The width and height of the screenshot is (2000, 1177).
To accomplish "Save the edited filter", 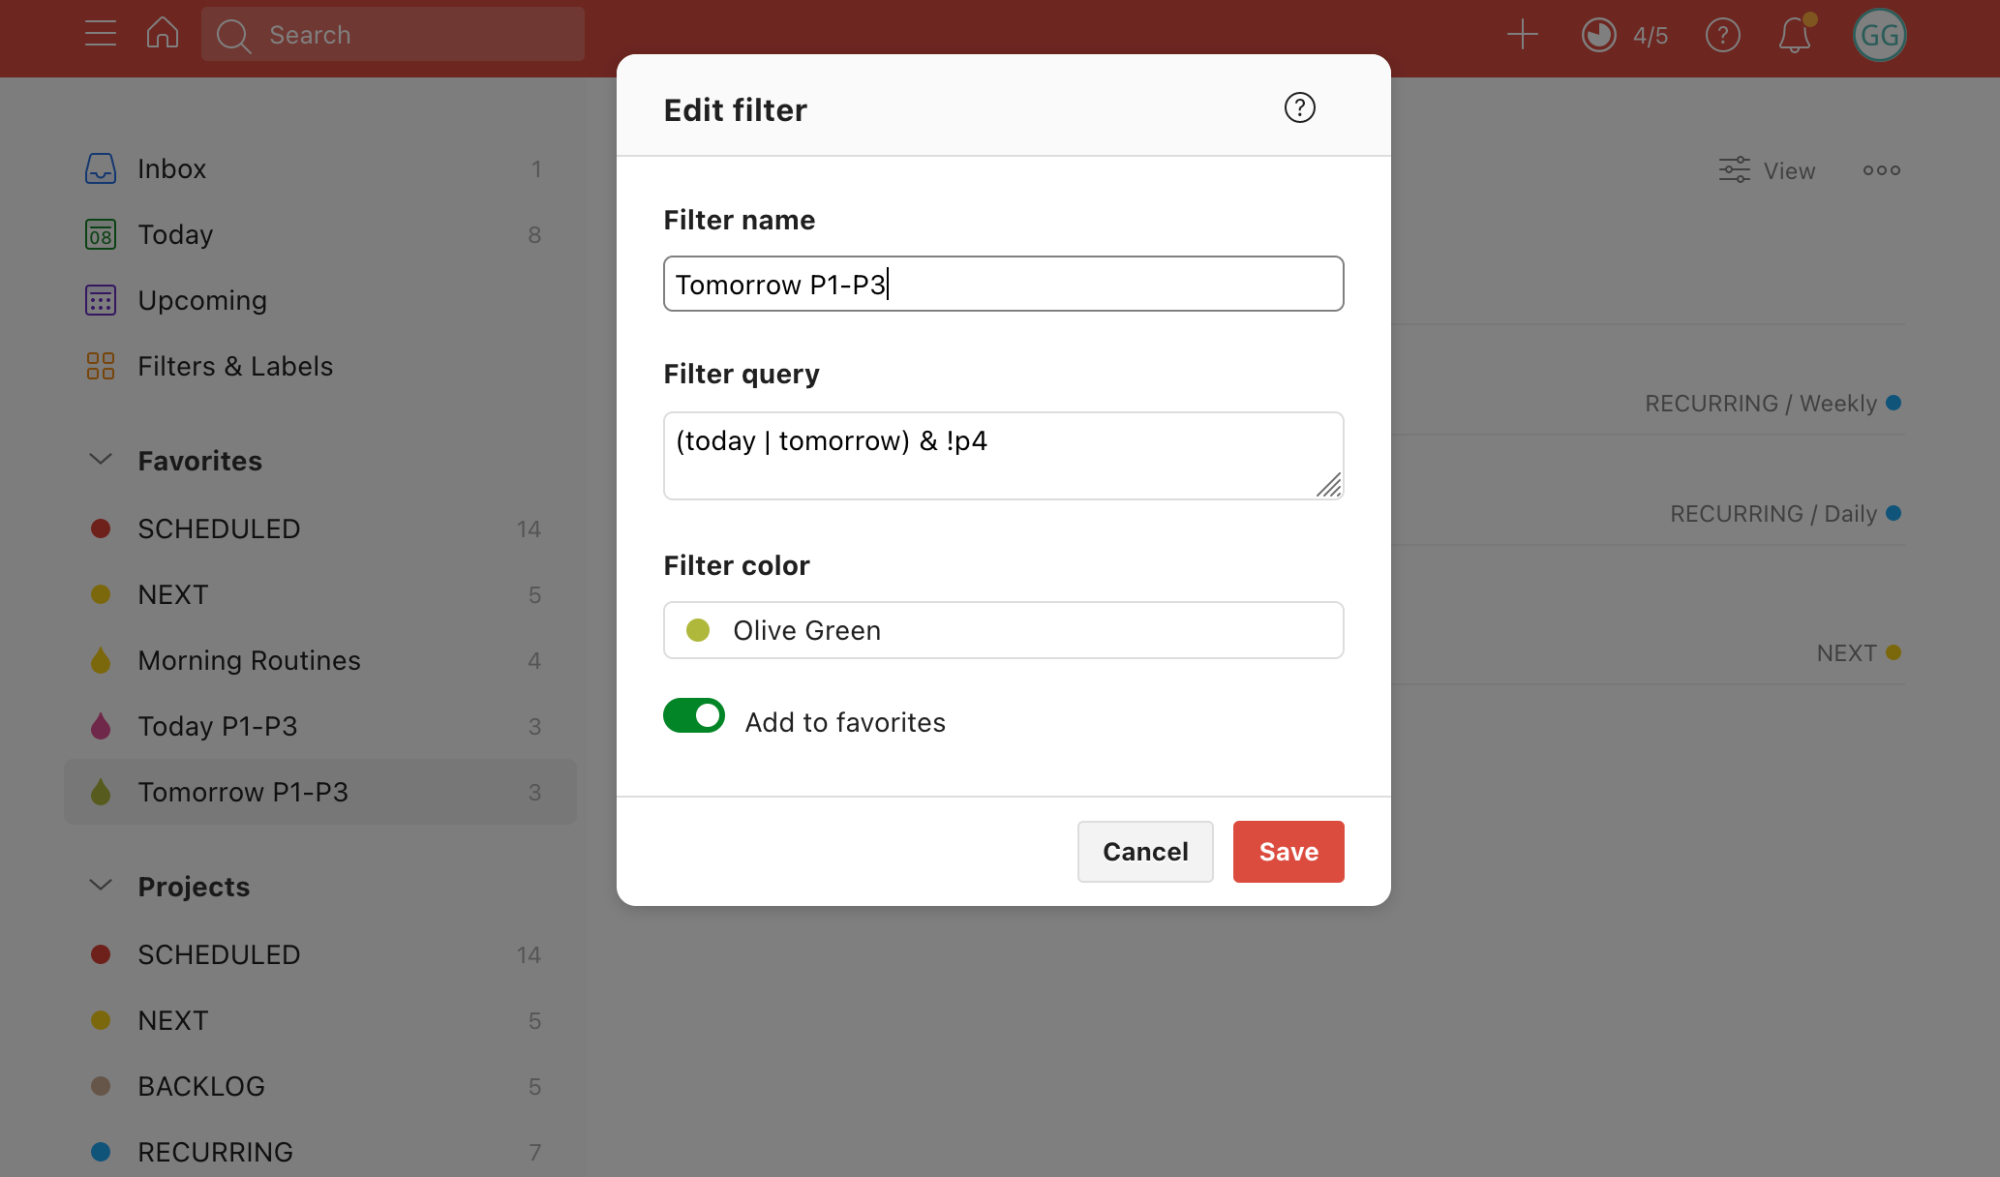I will point(1288,851).
